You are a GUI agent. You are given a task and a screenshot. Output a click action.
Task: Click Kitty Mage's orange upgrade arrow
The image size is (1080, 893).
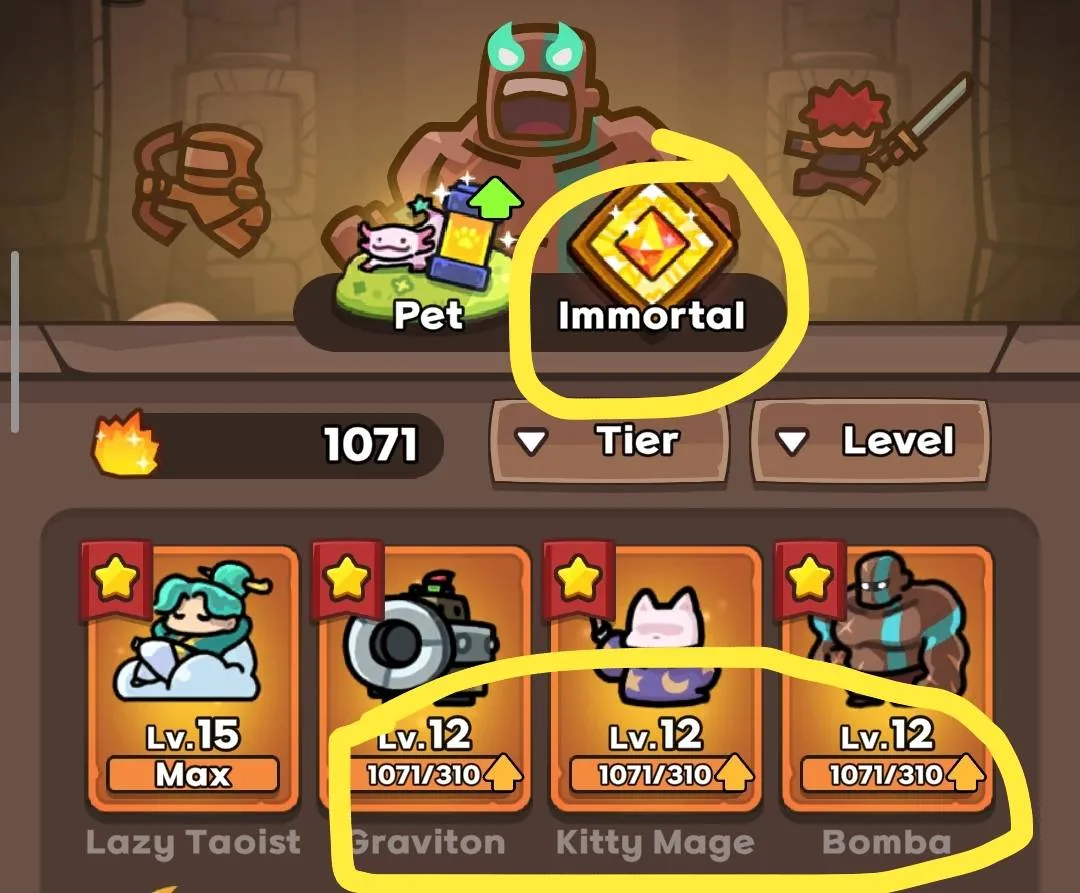735,773
